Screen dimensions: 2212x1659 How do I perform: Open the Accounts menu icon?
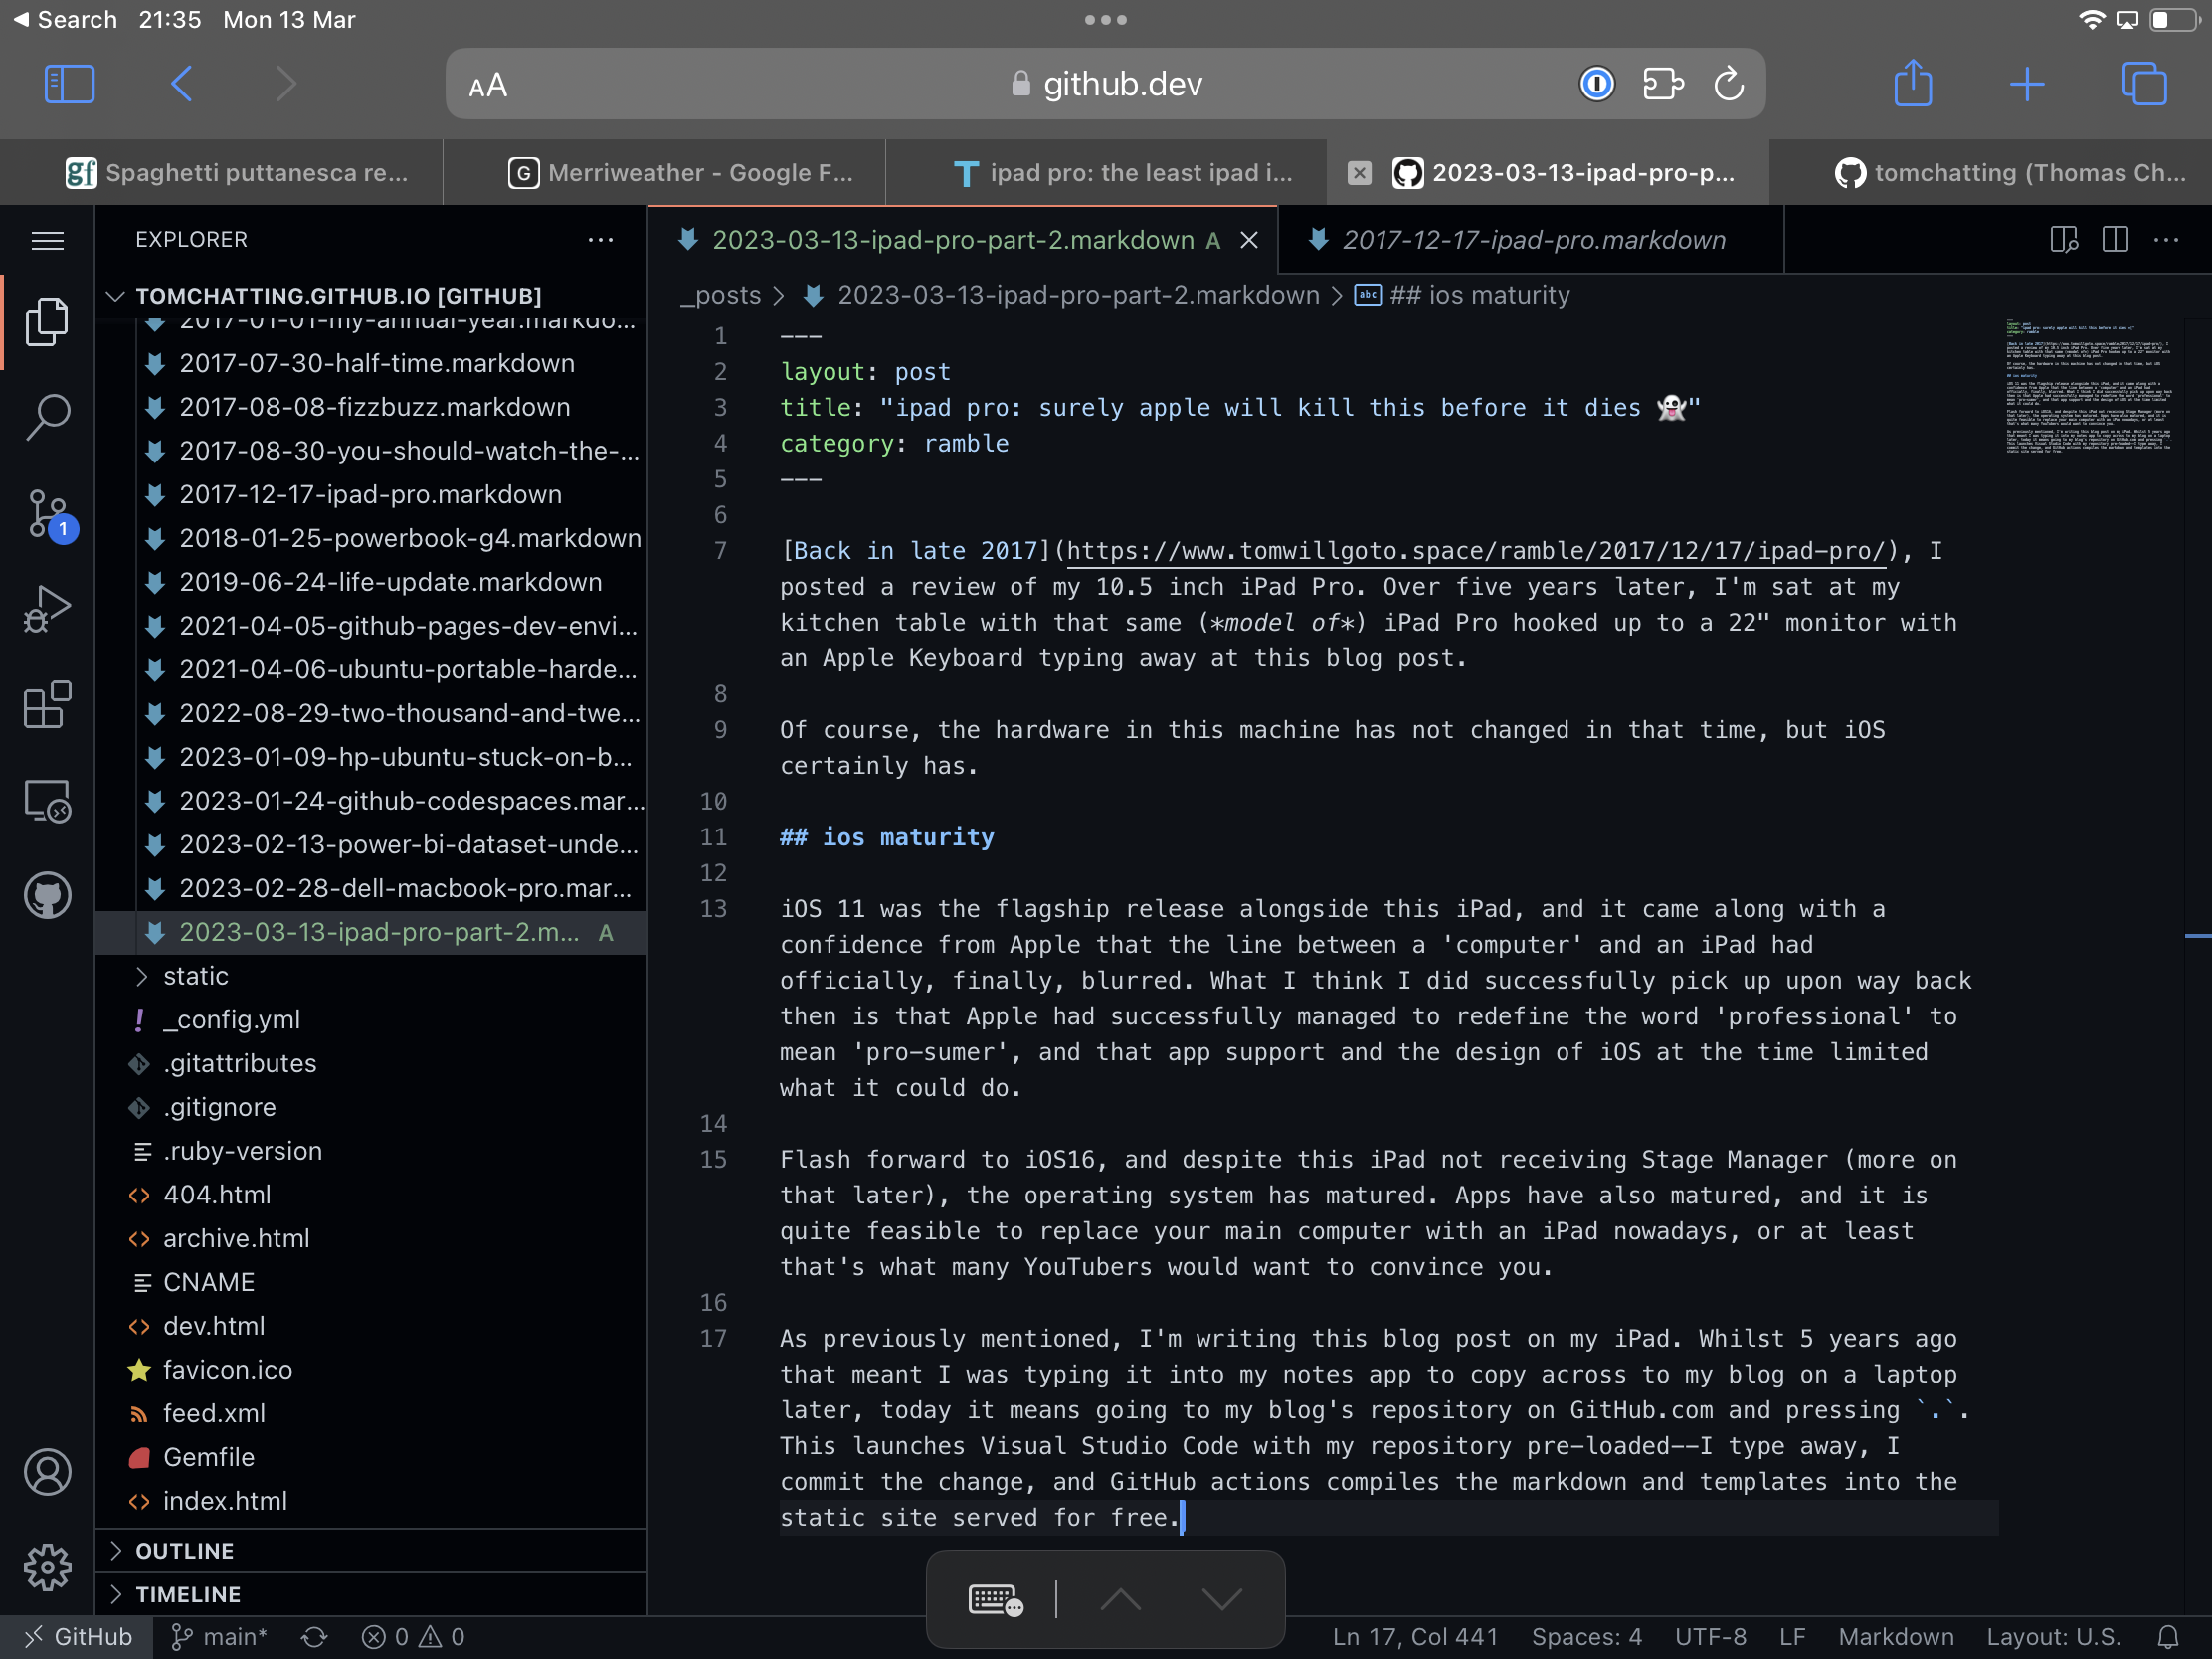point(47,1472)
